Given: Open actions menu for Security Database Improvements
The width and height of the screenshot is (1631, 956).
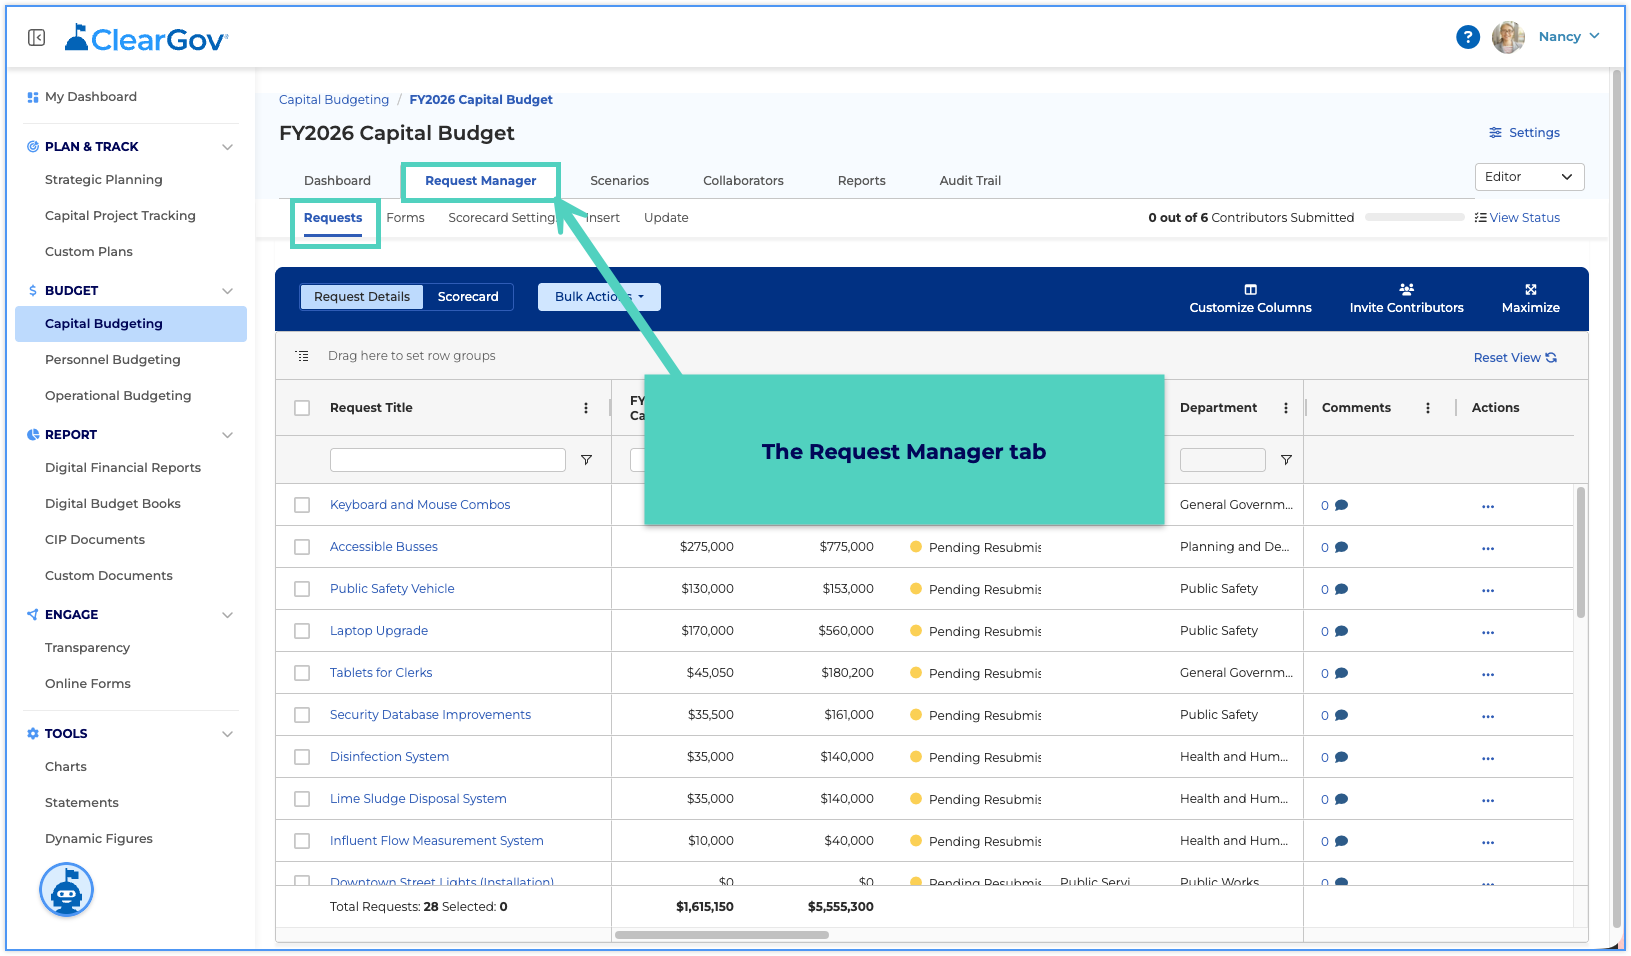Looking at the screenshot, I should coord(1488,716).
